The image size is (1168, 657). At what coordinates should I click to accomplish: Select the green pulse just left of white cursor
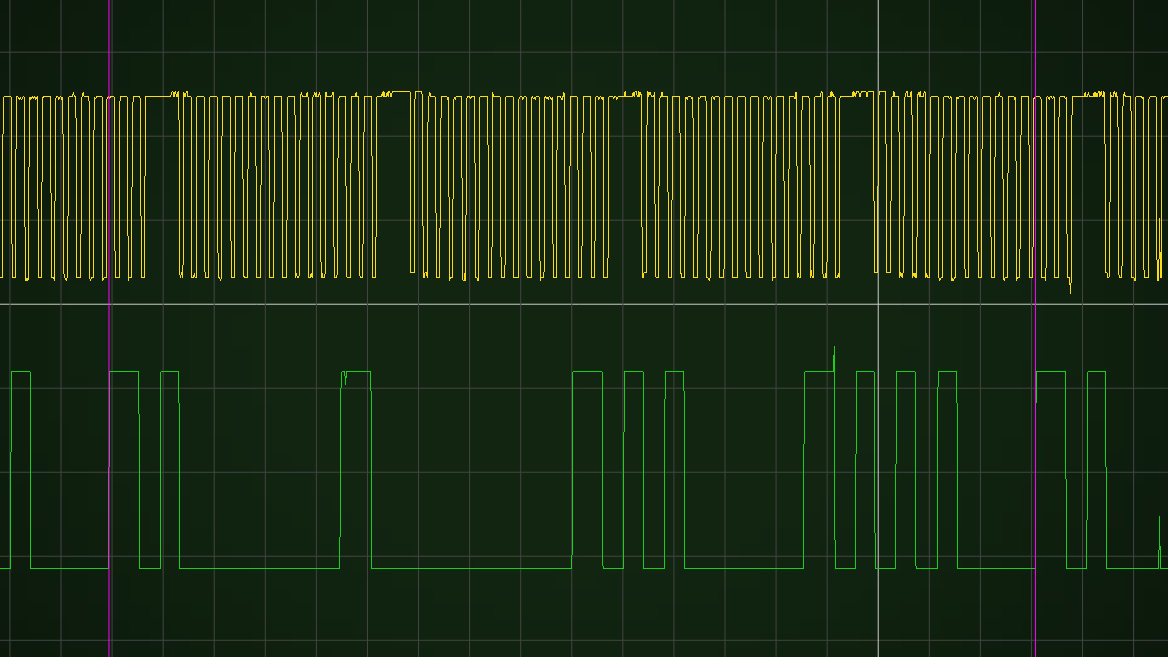click(x=865, y=372)
